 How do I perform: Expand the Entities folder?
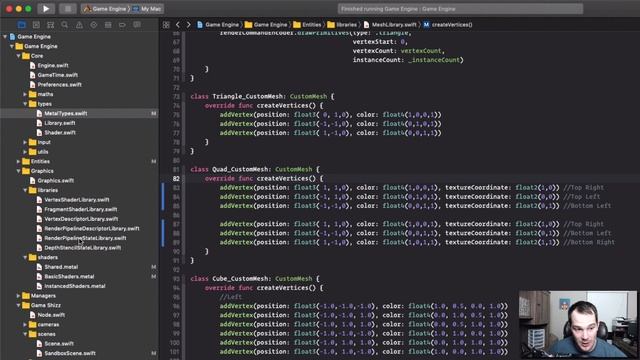(18, 161)
